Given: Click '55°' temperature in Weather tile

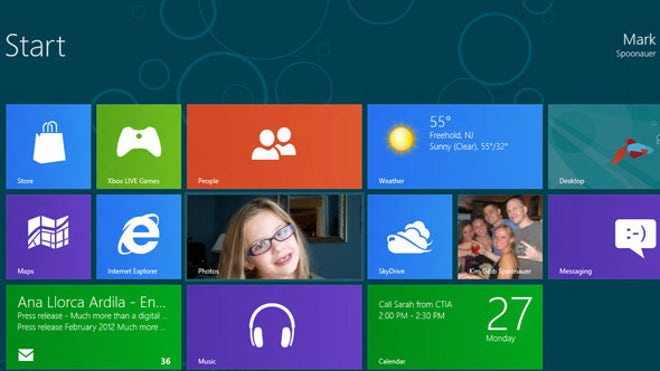Looking at the screenshot, I should pos(440,122).
